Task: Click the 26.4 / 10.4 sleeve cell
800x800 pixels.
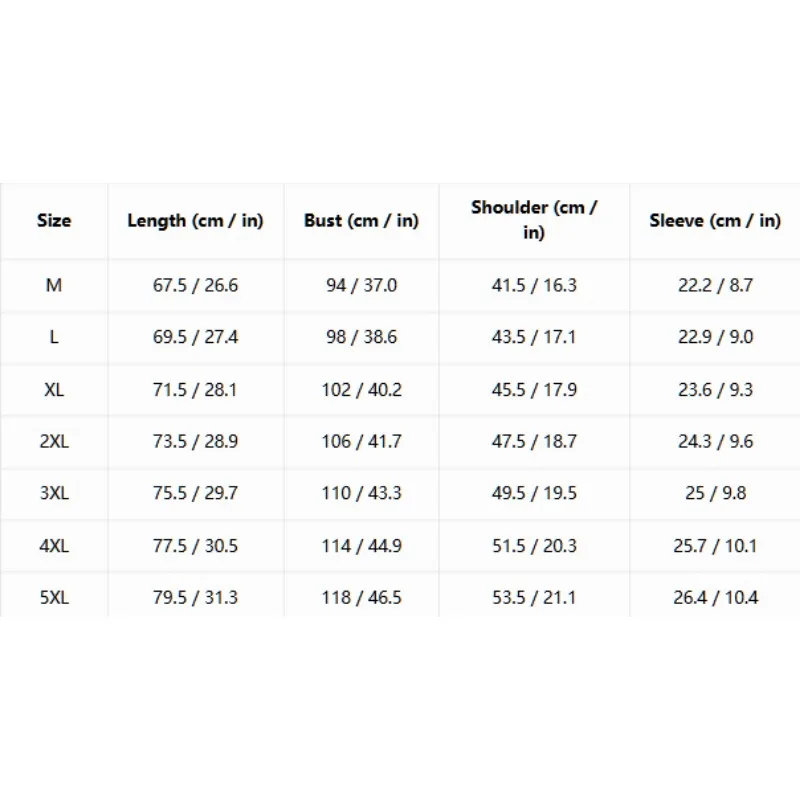Action: click(x=715, y=597)
